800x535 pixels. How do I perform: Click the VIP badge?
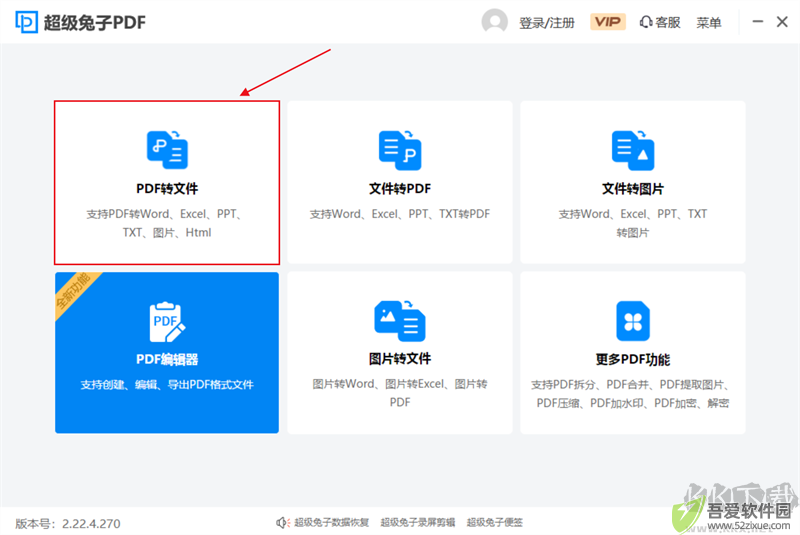(608, 22)
